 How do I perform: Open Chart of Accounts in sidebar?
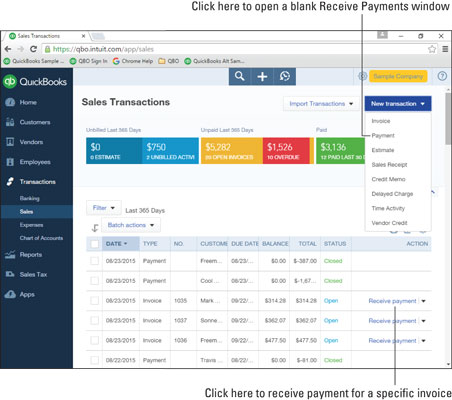coord(41,238)
